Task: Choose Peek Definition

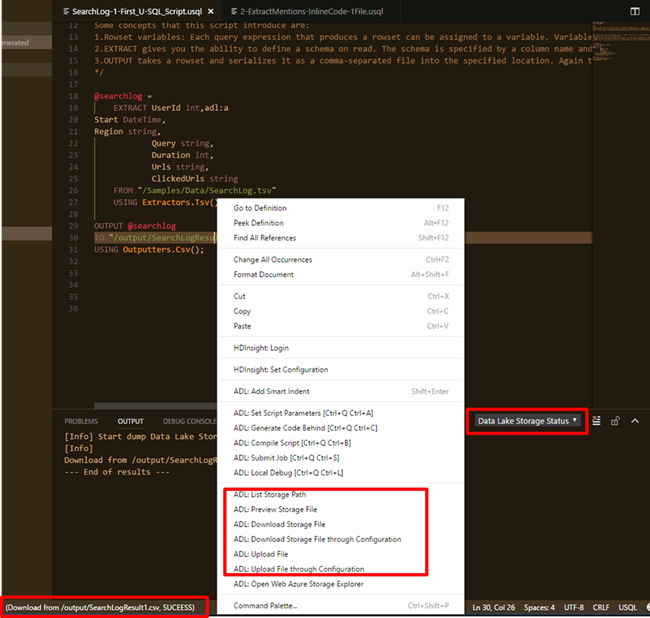Action: pos(341,223)
